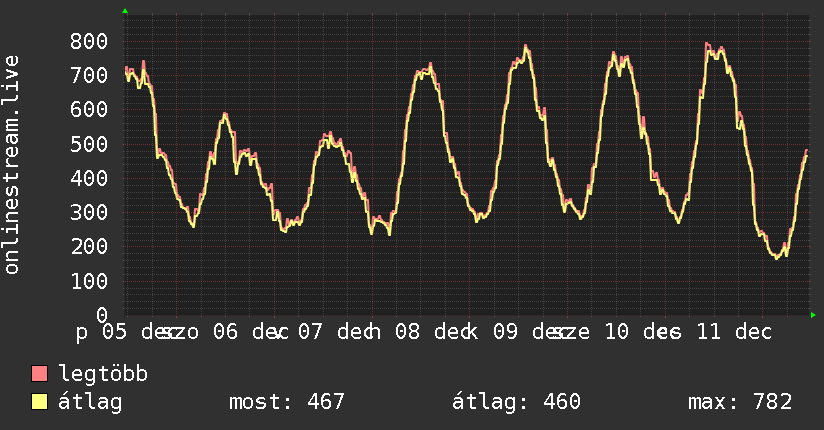Click the red legtöbb legend swatch
This screenshot has height=430, width=824.
39,375
